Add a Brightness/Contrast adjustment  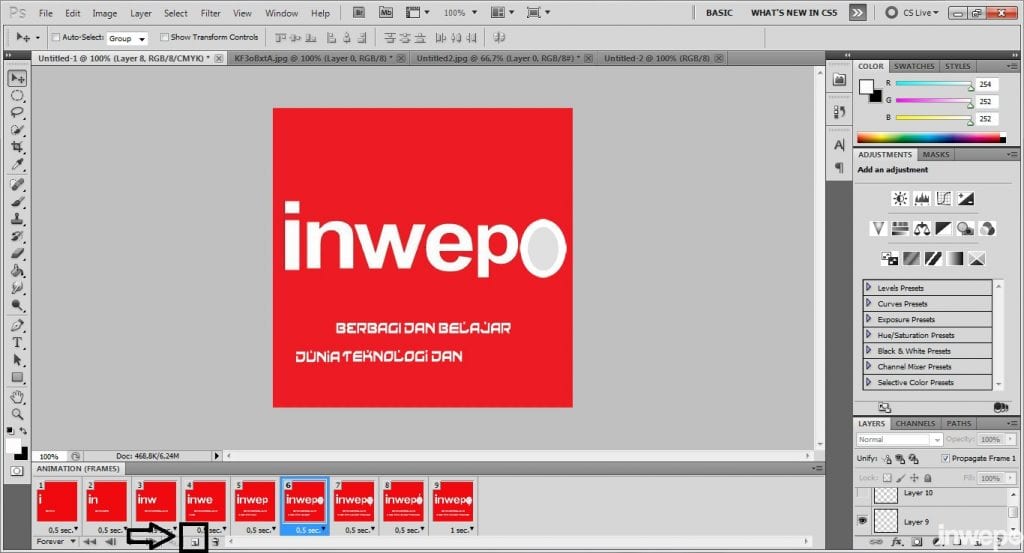pos(899,199)
